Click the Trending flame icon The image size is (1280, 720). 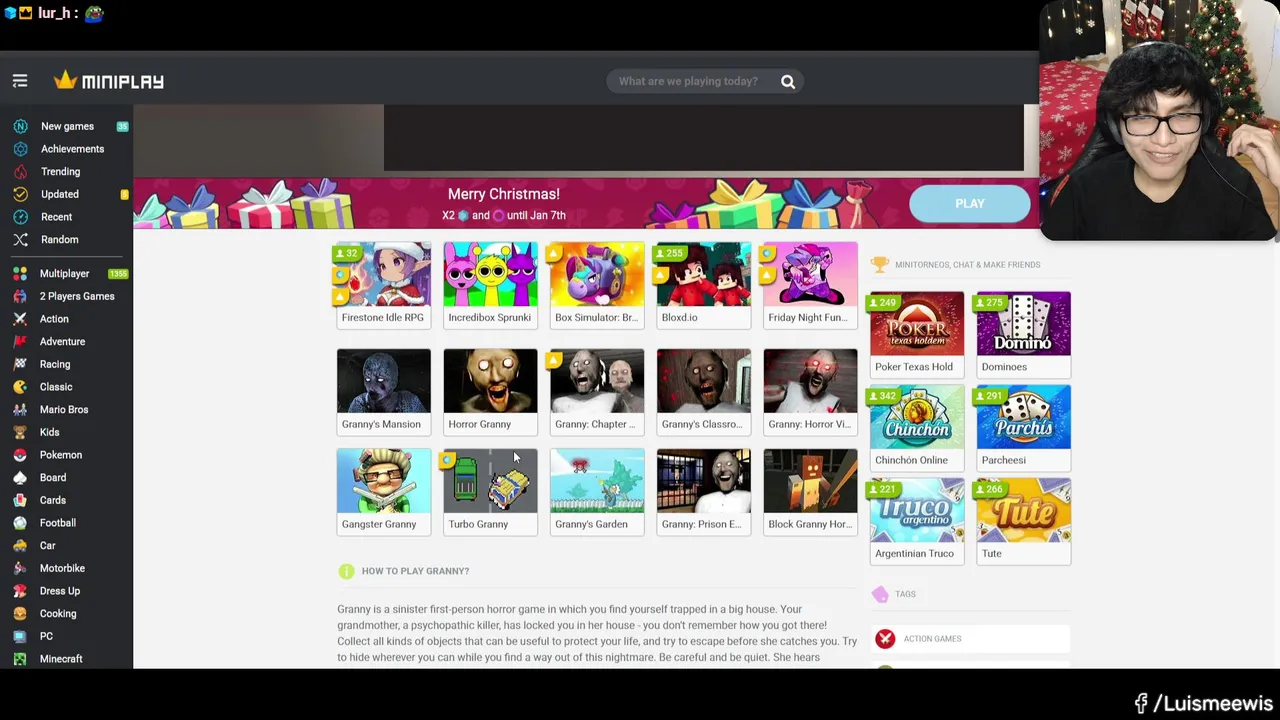point(20,172)
